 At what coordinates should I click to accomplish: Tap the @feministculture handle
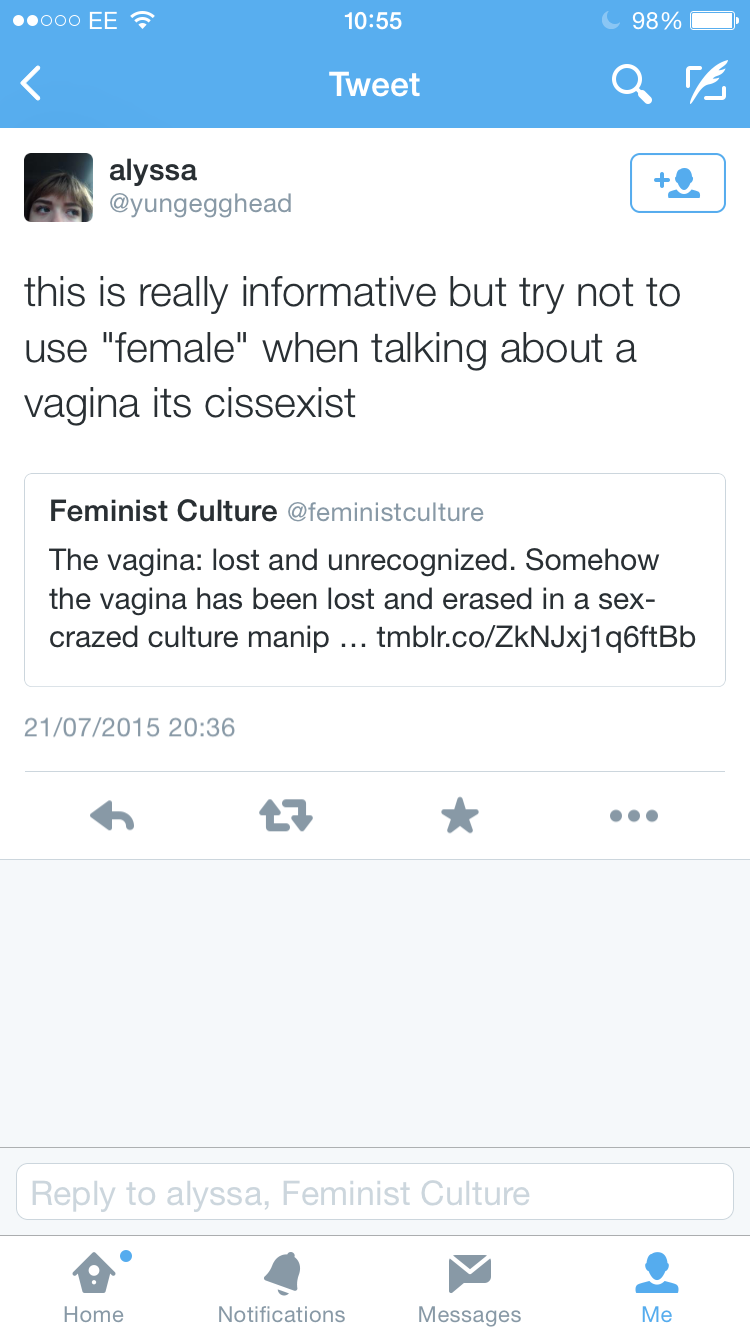click(385, 513)
